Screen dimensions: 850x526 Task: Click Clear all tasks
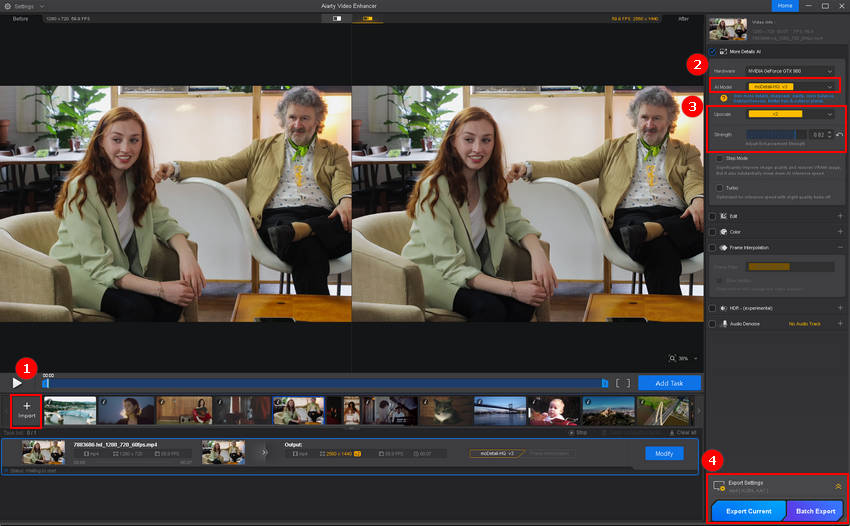click(x=682, y=433)
